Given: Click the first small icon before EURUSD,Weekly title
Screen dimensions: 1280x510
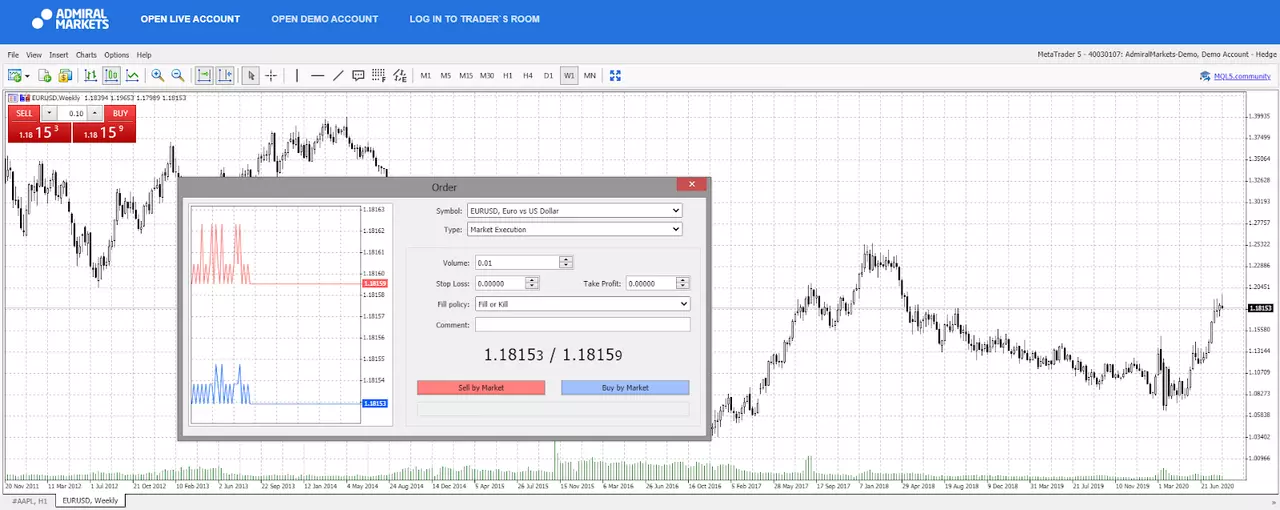Looking at the screenshot, I should point(11,97).
